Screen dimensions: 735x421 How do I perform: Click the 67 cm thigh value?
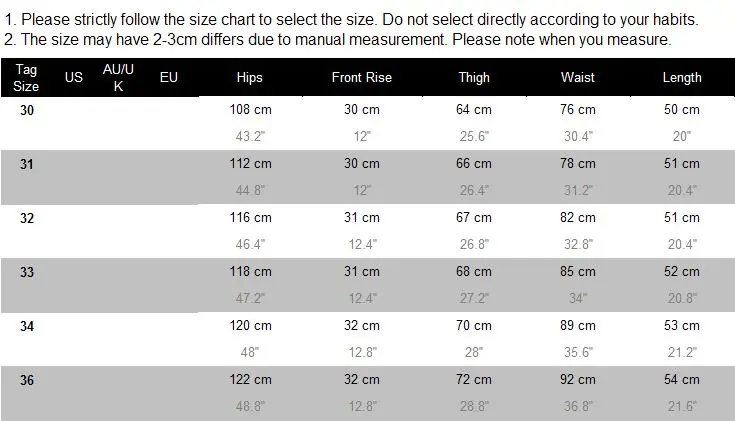[474, 217]
